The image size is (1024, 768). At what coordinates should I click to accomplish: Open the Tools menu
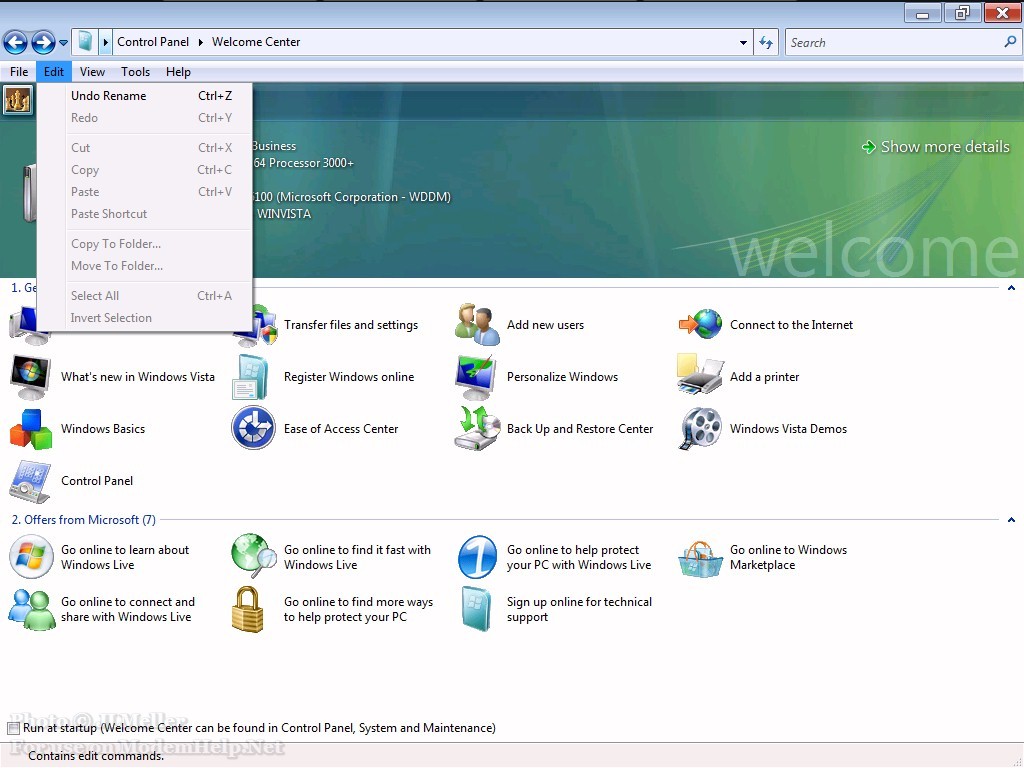(135, 72)
